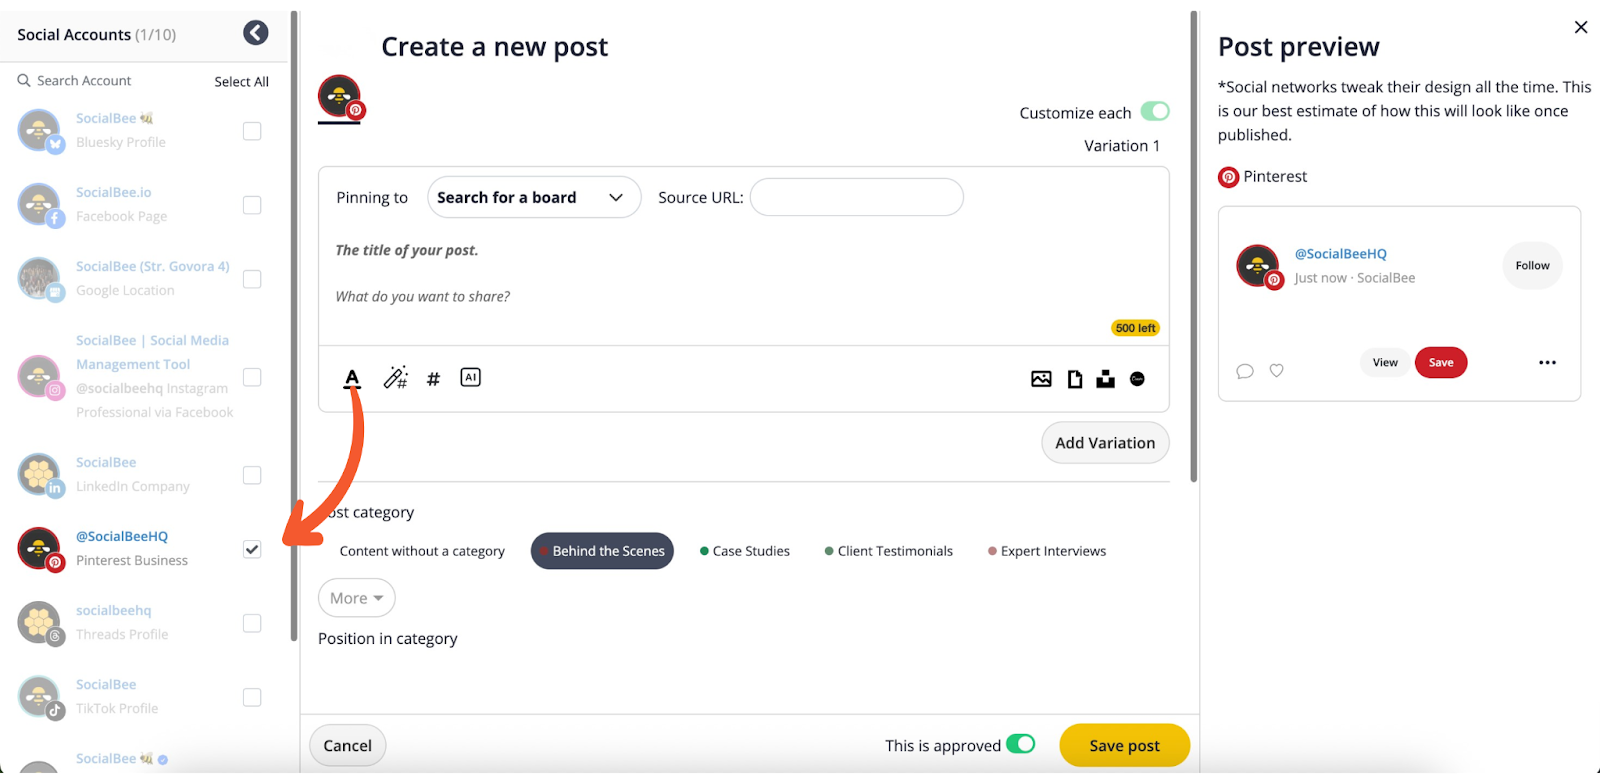
Task: Click the Save post button
Action: 1124,745
